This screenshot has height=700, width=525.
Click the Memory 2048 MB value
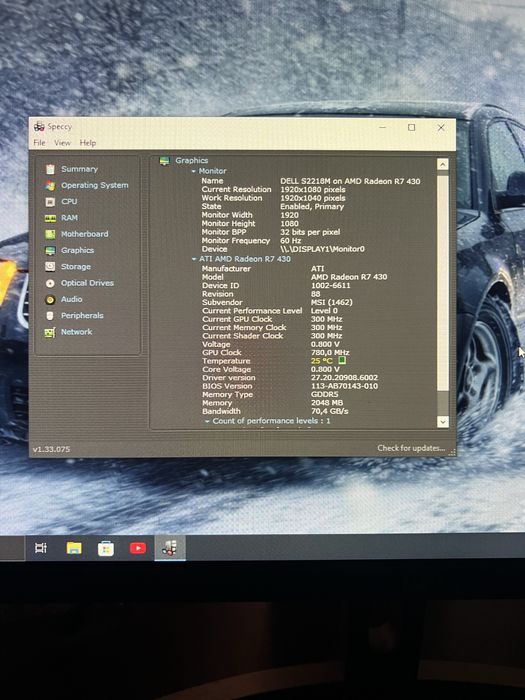327,403
